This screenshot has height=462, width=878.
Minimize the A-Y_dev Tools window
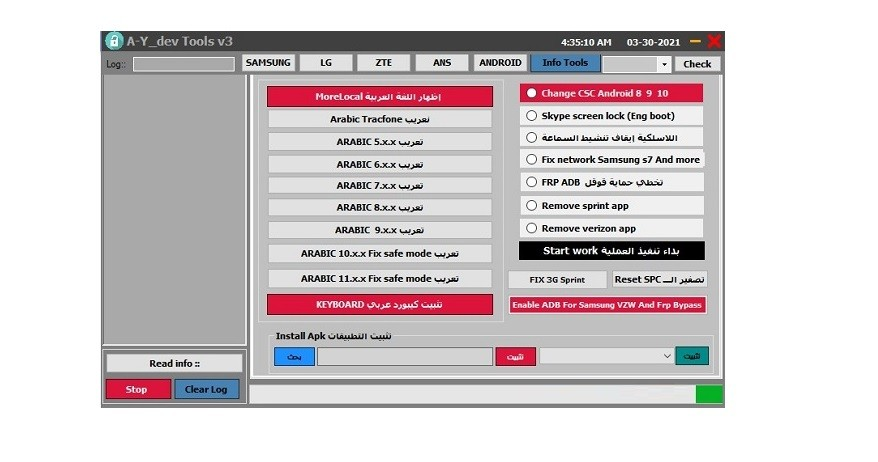(x=695, y=41)
